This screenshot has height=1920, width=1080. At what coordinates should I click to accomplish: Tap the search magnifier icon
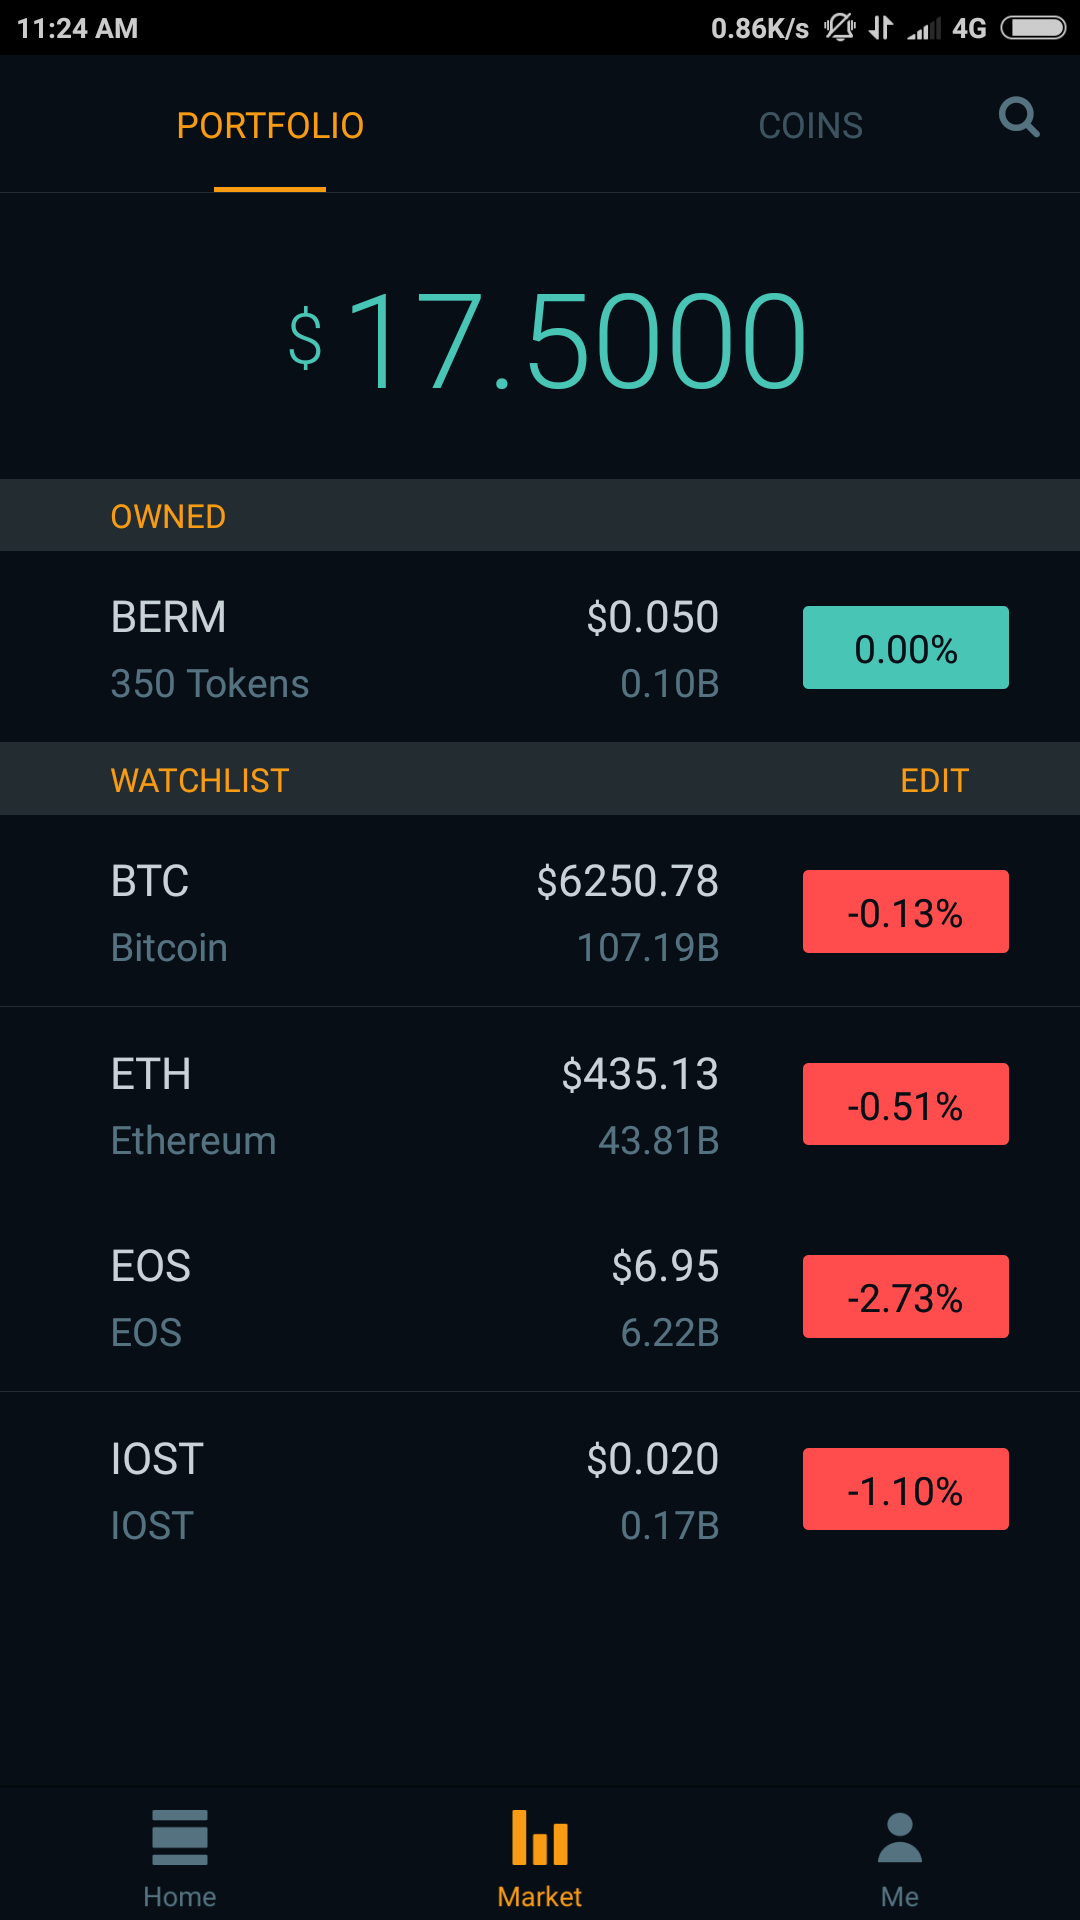point(1018,118)
